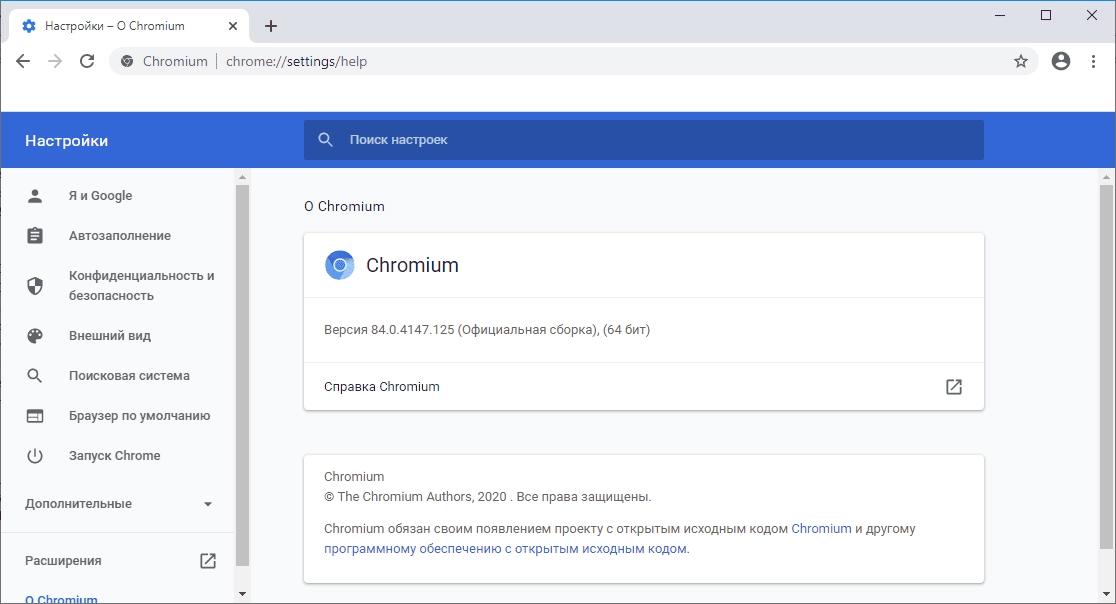
Task: Click the forward navigation arrow
Action: click(55, 61)
